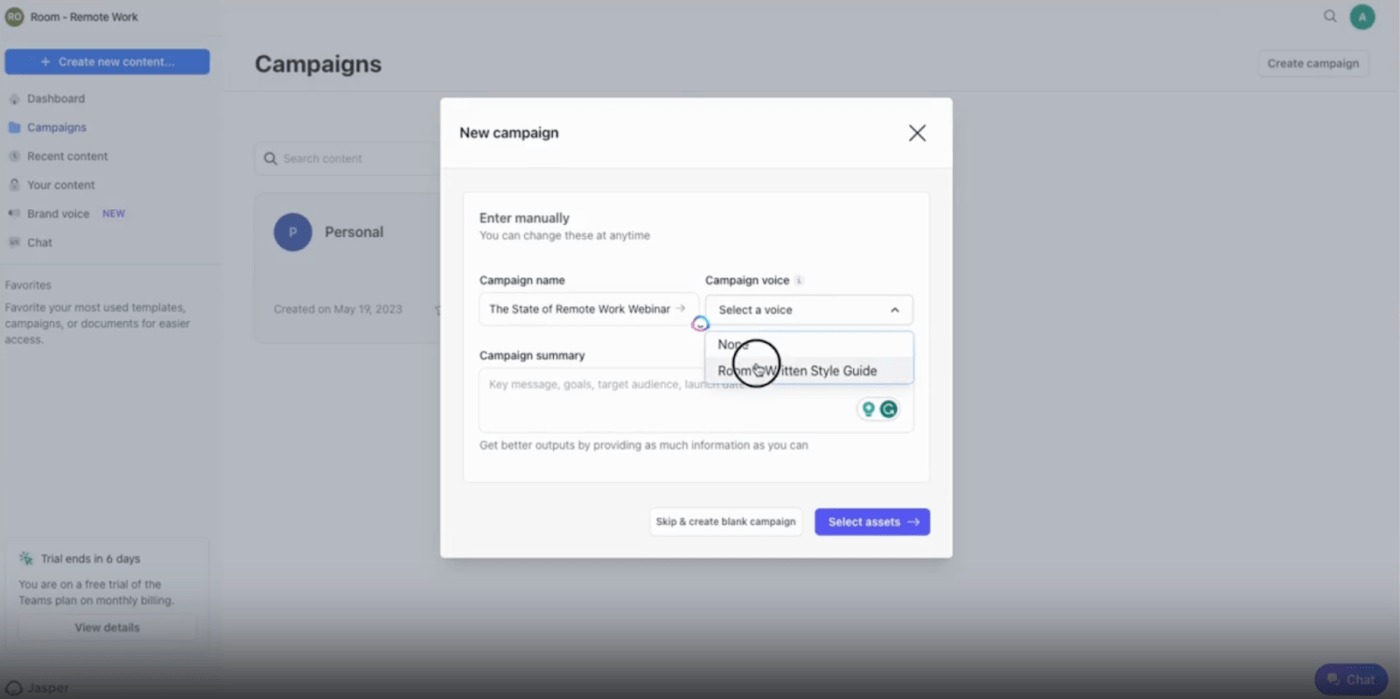This screenshot has width=1400, height=699.
Task: Open the user avatar 'A' menu
Action: [x=1362, y=17]
